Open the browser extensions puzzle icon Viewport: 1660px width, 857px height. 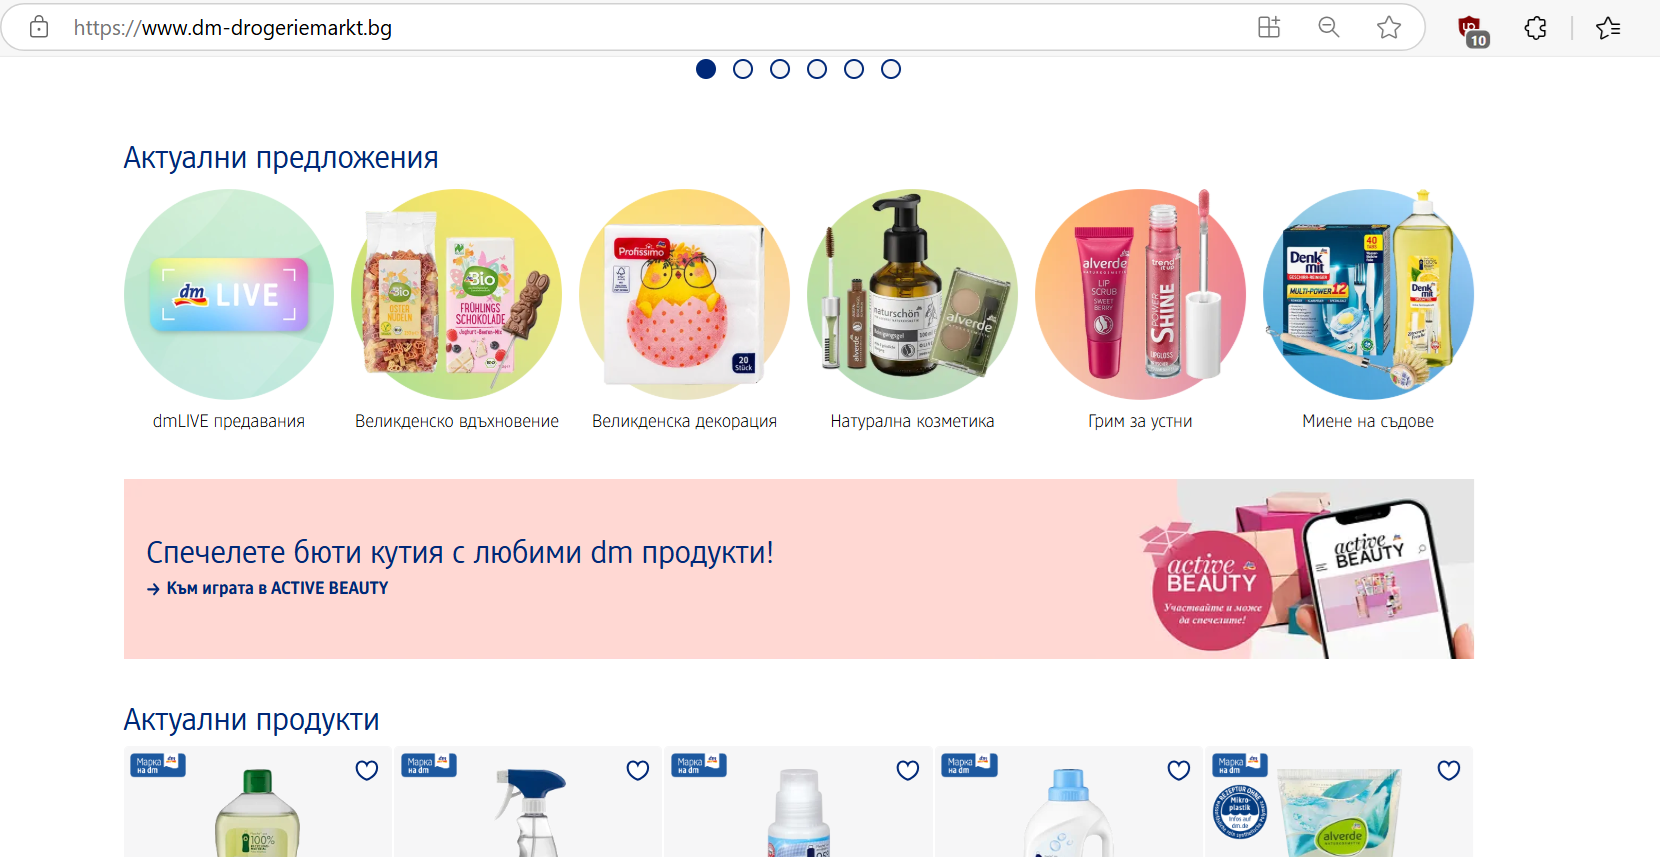[1535, 28]
